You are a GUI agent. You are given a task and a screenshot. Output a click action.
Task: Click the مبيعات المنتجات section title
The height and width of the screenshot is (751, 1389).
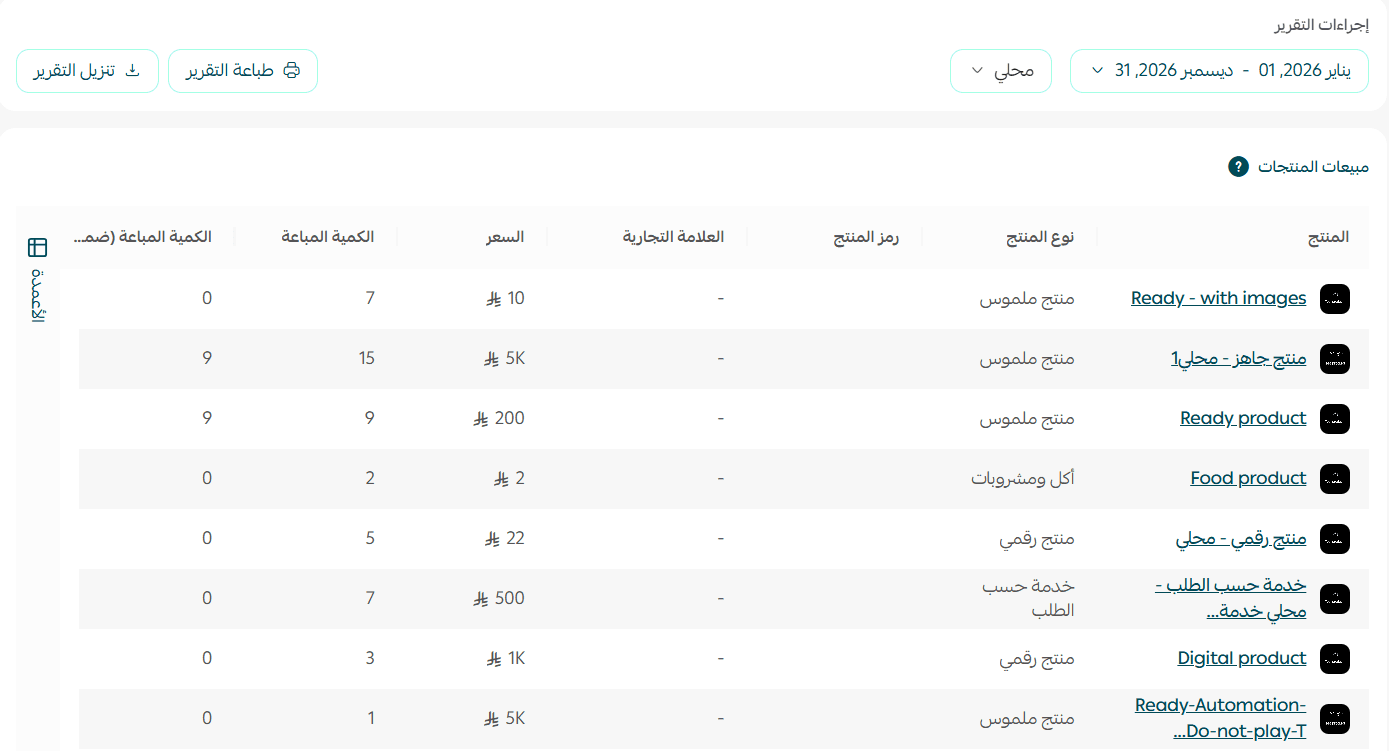(x=1313, y=166)
